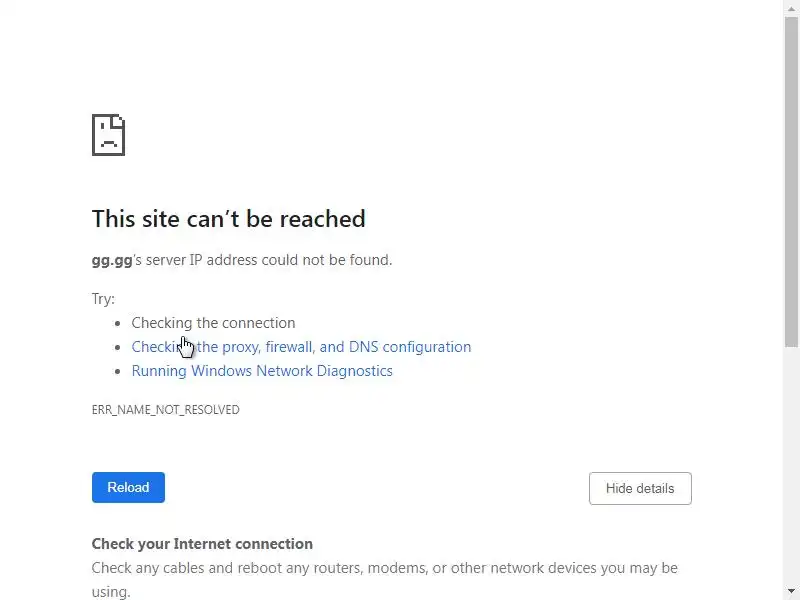Click the ERR_NAME_NOT_RESOLVED error code
Image resolution: width=800 pixels, height=600 pixels.
point(165,410)
